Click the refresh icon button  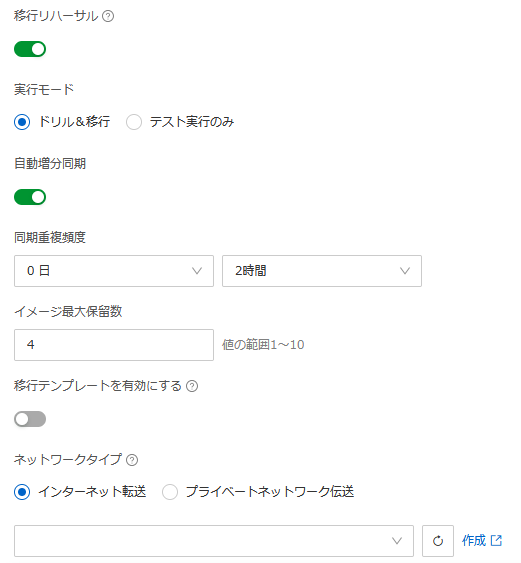click(x=438, y=541)
